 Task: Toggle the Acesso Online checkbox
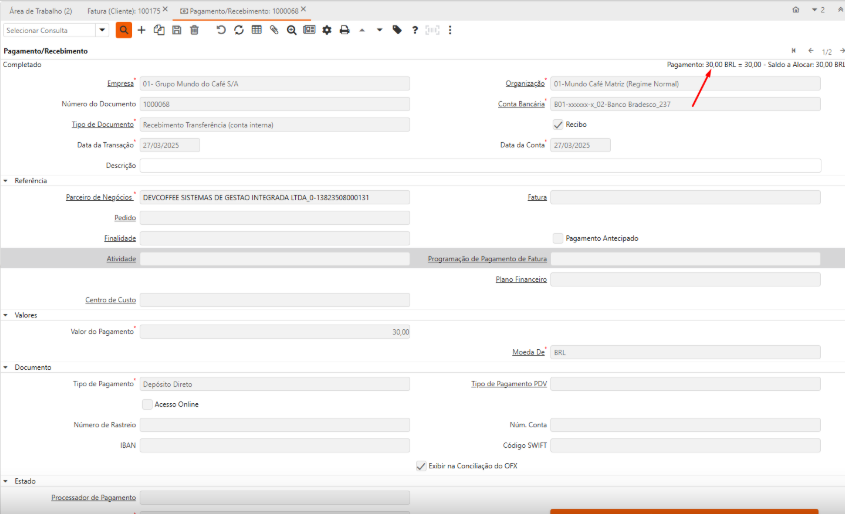pos(147,404)
